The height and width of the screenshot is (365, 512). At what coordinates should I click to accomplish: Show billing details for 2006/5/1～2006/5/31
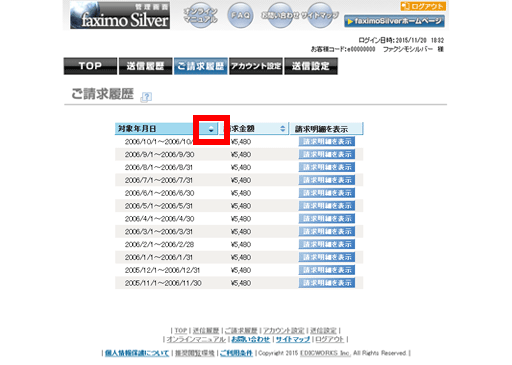[x=327, y=206]
